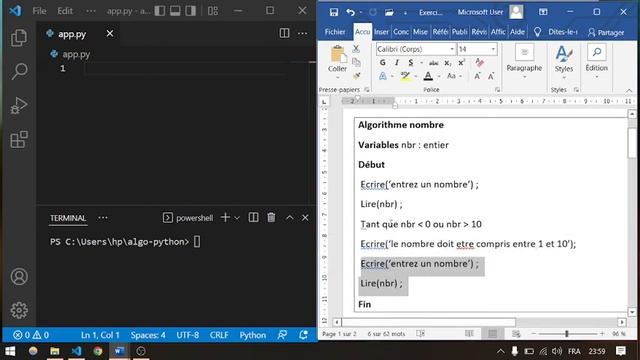This screenshot has width=640, height=360.
Task: Cut selection with scissors icon
Action: coord(356,49)
